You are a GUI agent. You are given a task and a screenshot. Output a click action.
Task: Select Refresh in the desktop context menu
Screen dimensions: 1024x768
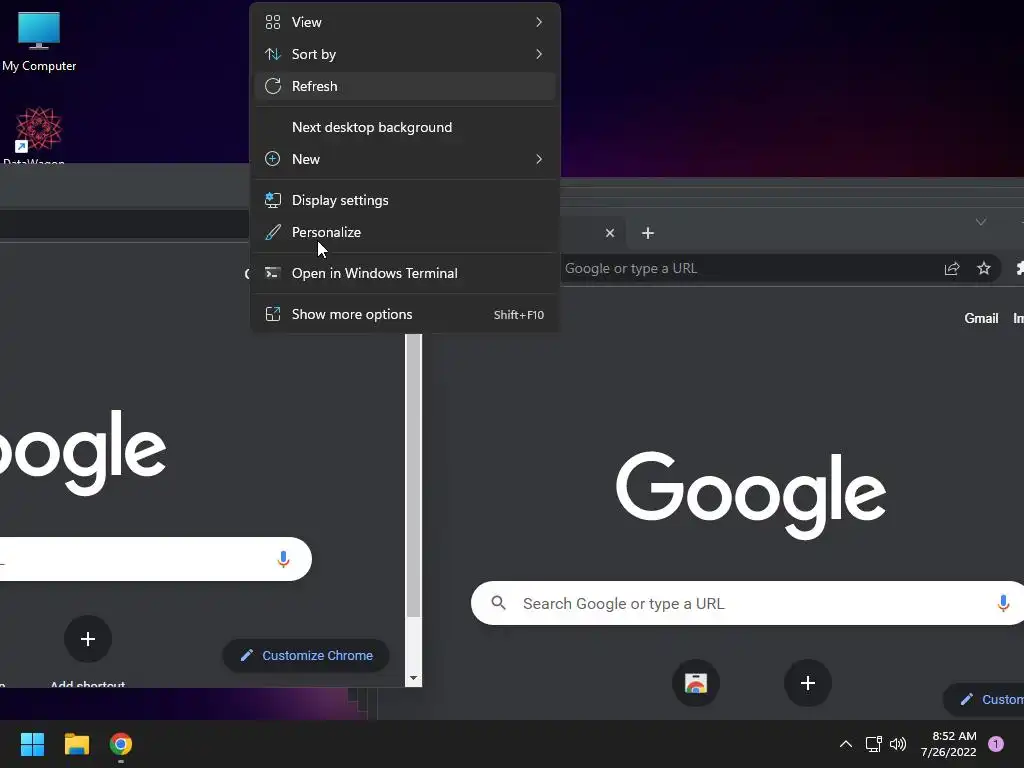405,86
